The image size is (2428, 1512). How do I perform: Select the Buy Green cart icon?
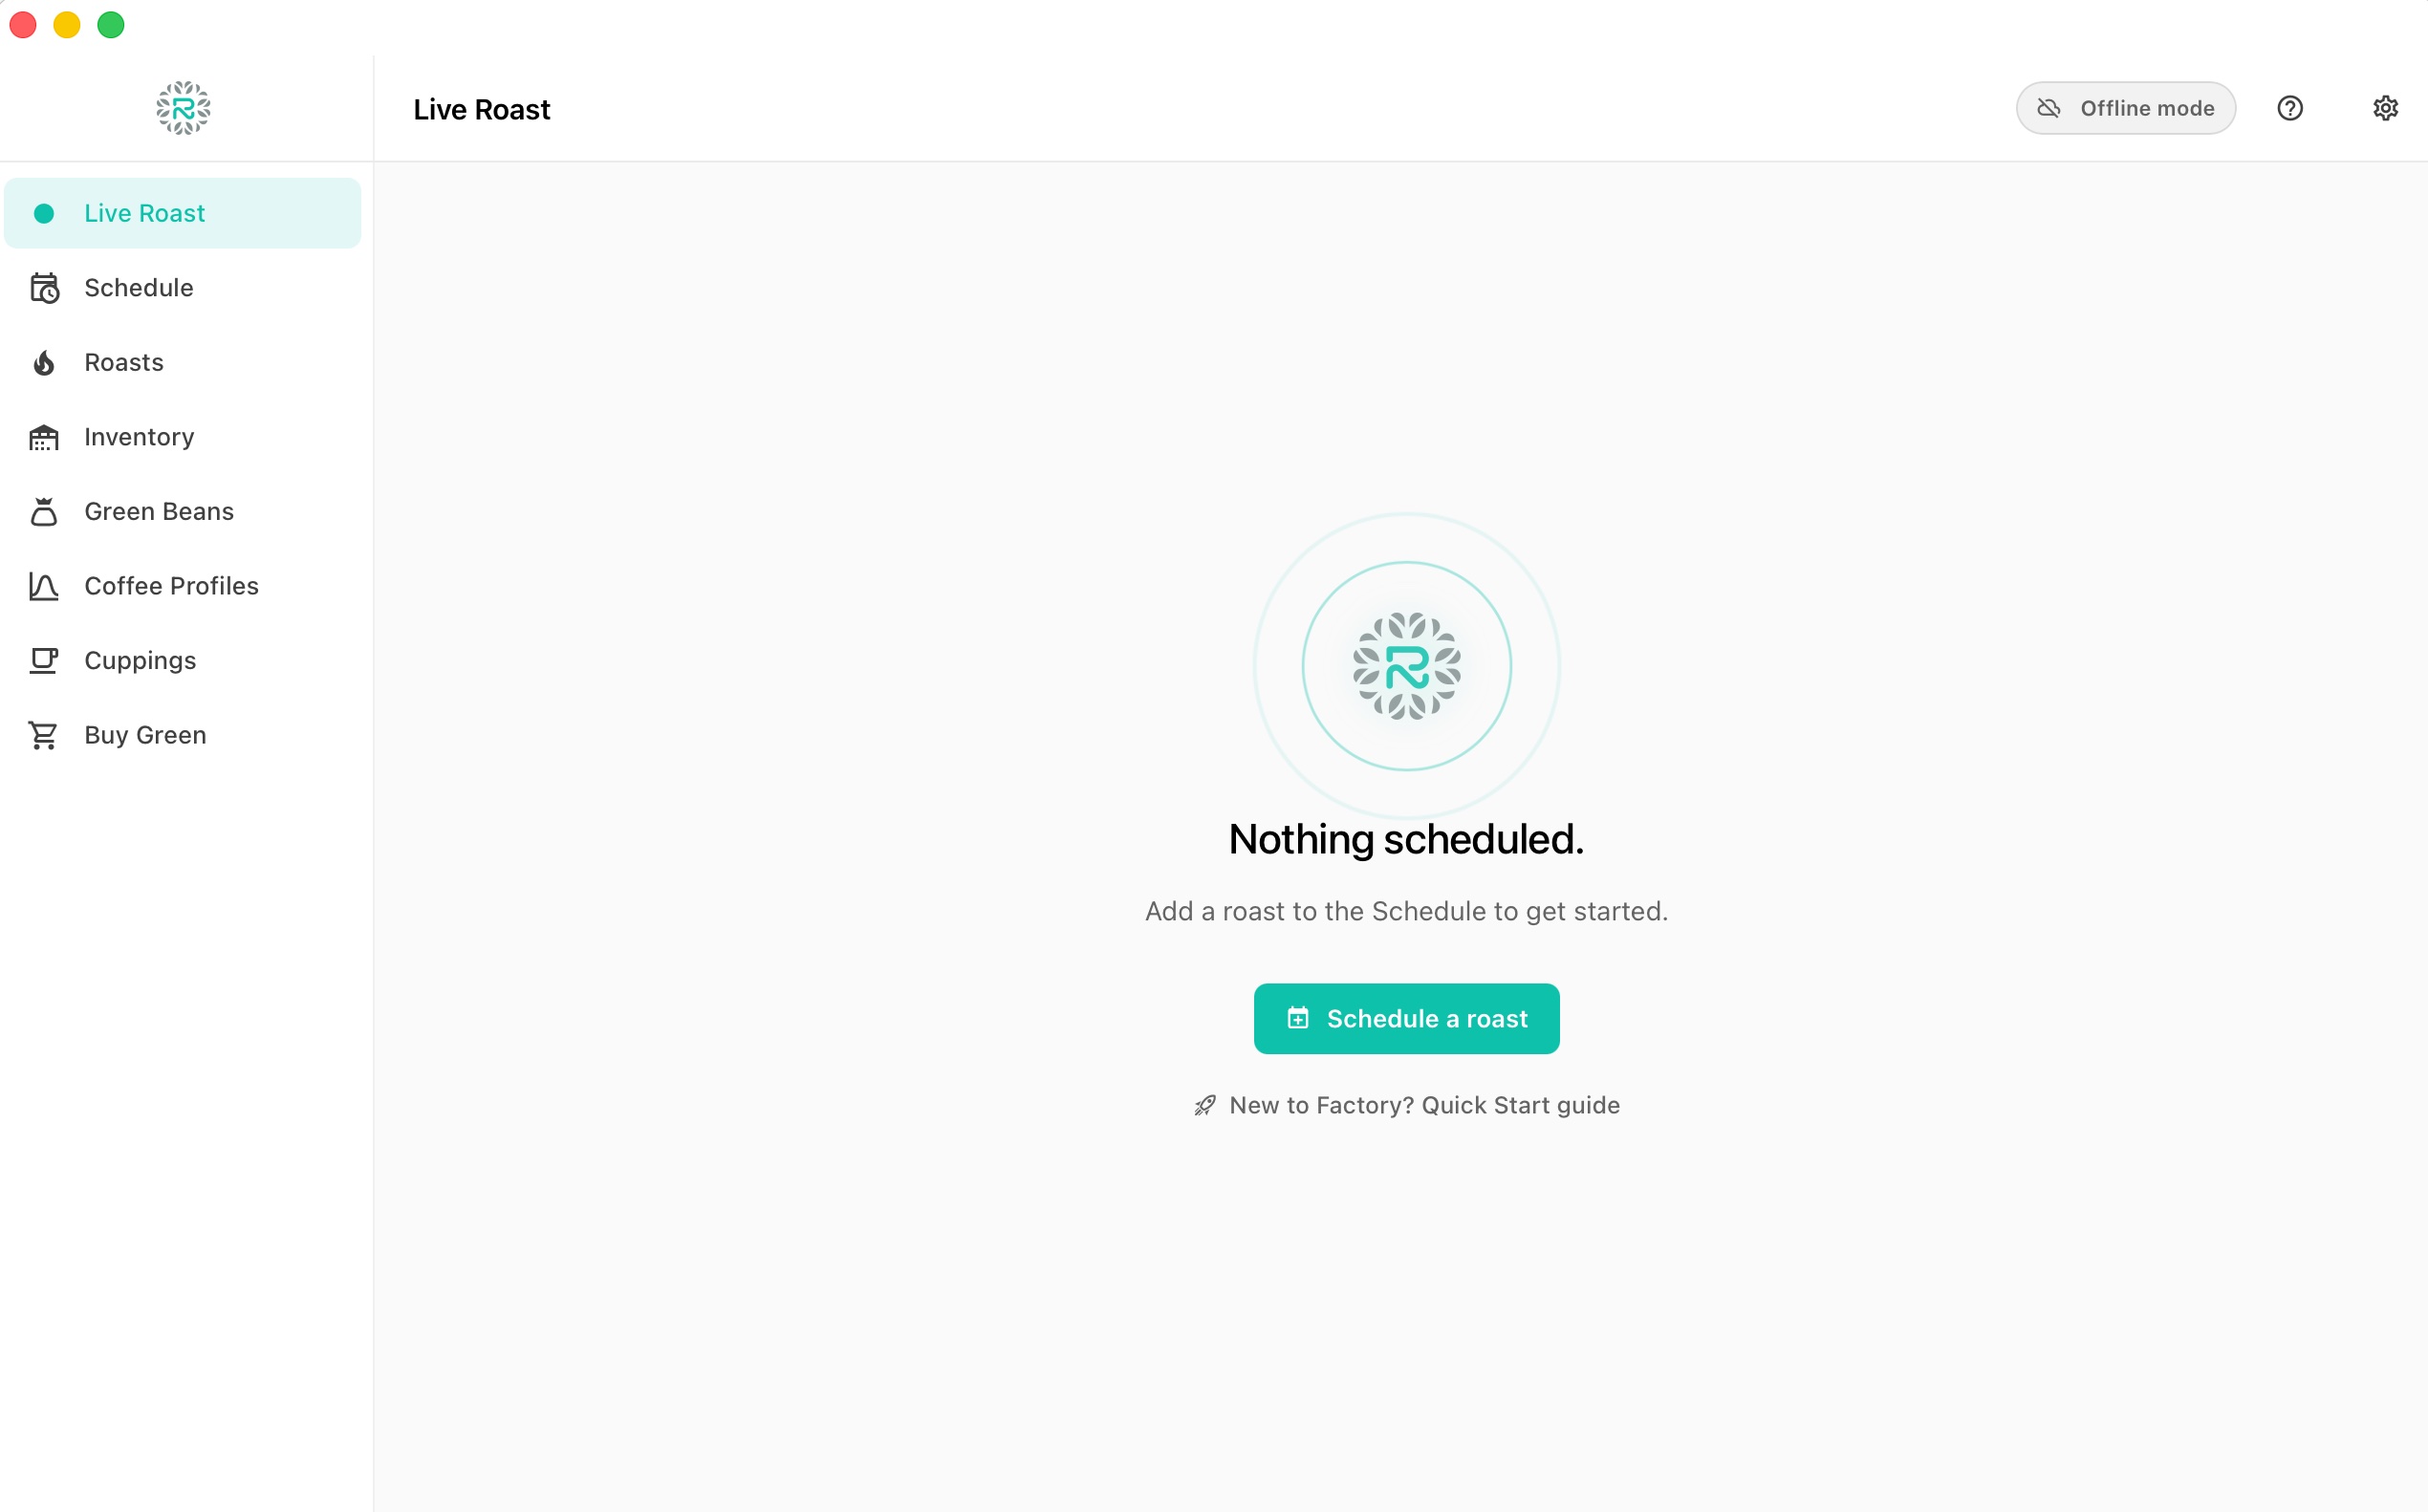tap(44, 736)
